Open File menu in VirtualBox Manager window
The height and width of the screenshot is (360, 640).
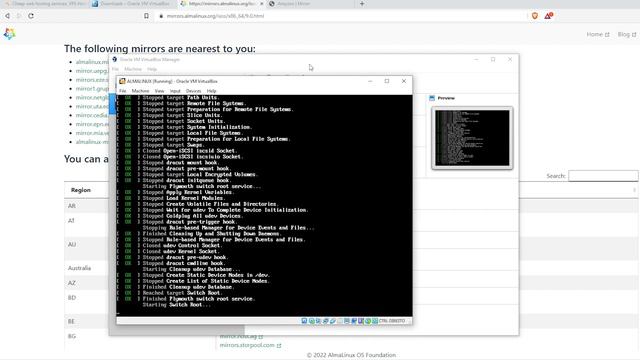click(116, 69)
